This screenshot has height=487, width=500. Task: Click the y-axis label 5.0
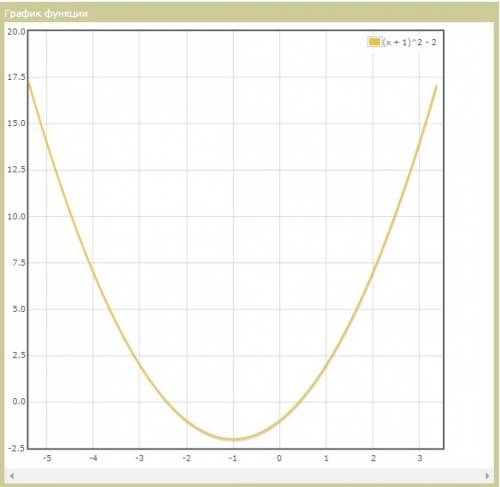19,309
